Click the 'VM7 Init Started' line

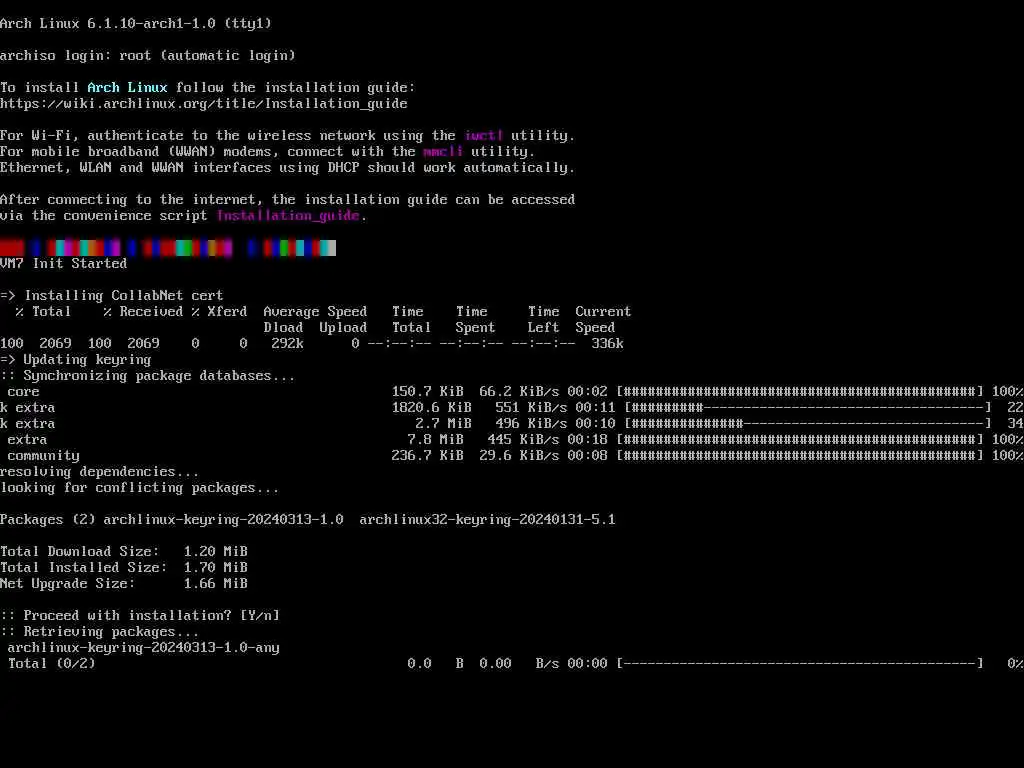[x=63, y=263]
